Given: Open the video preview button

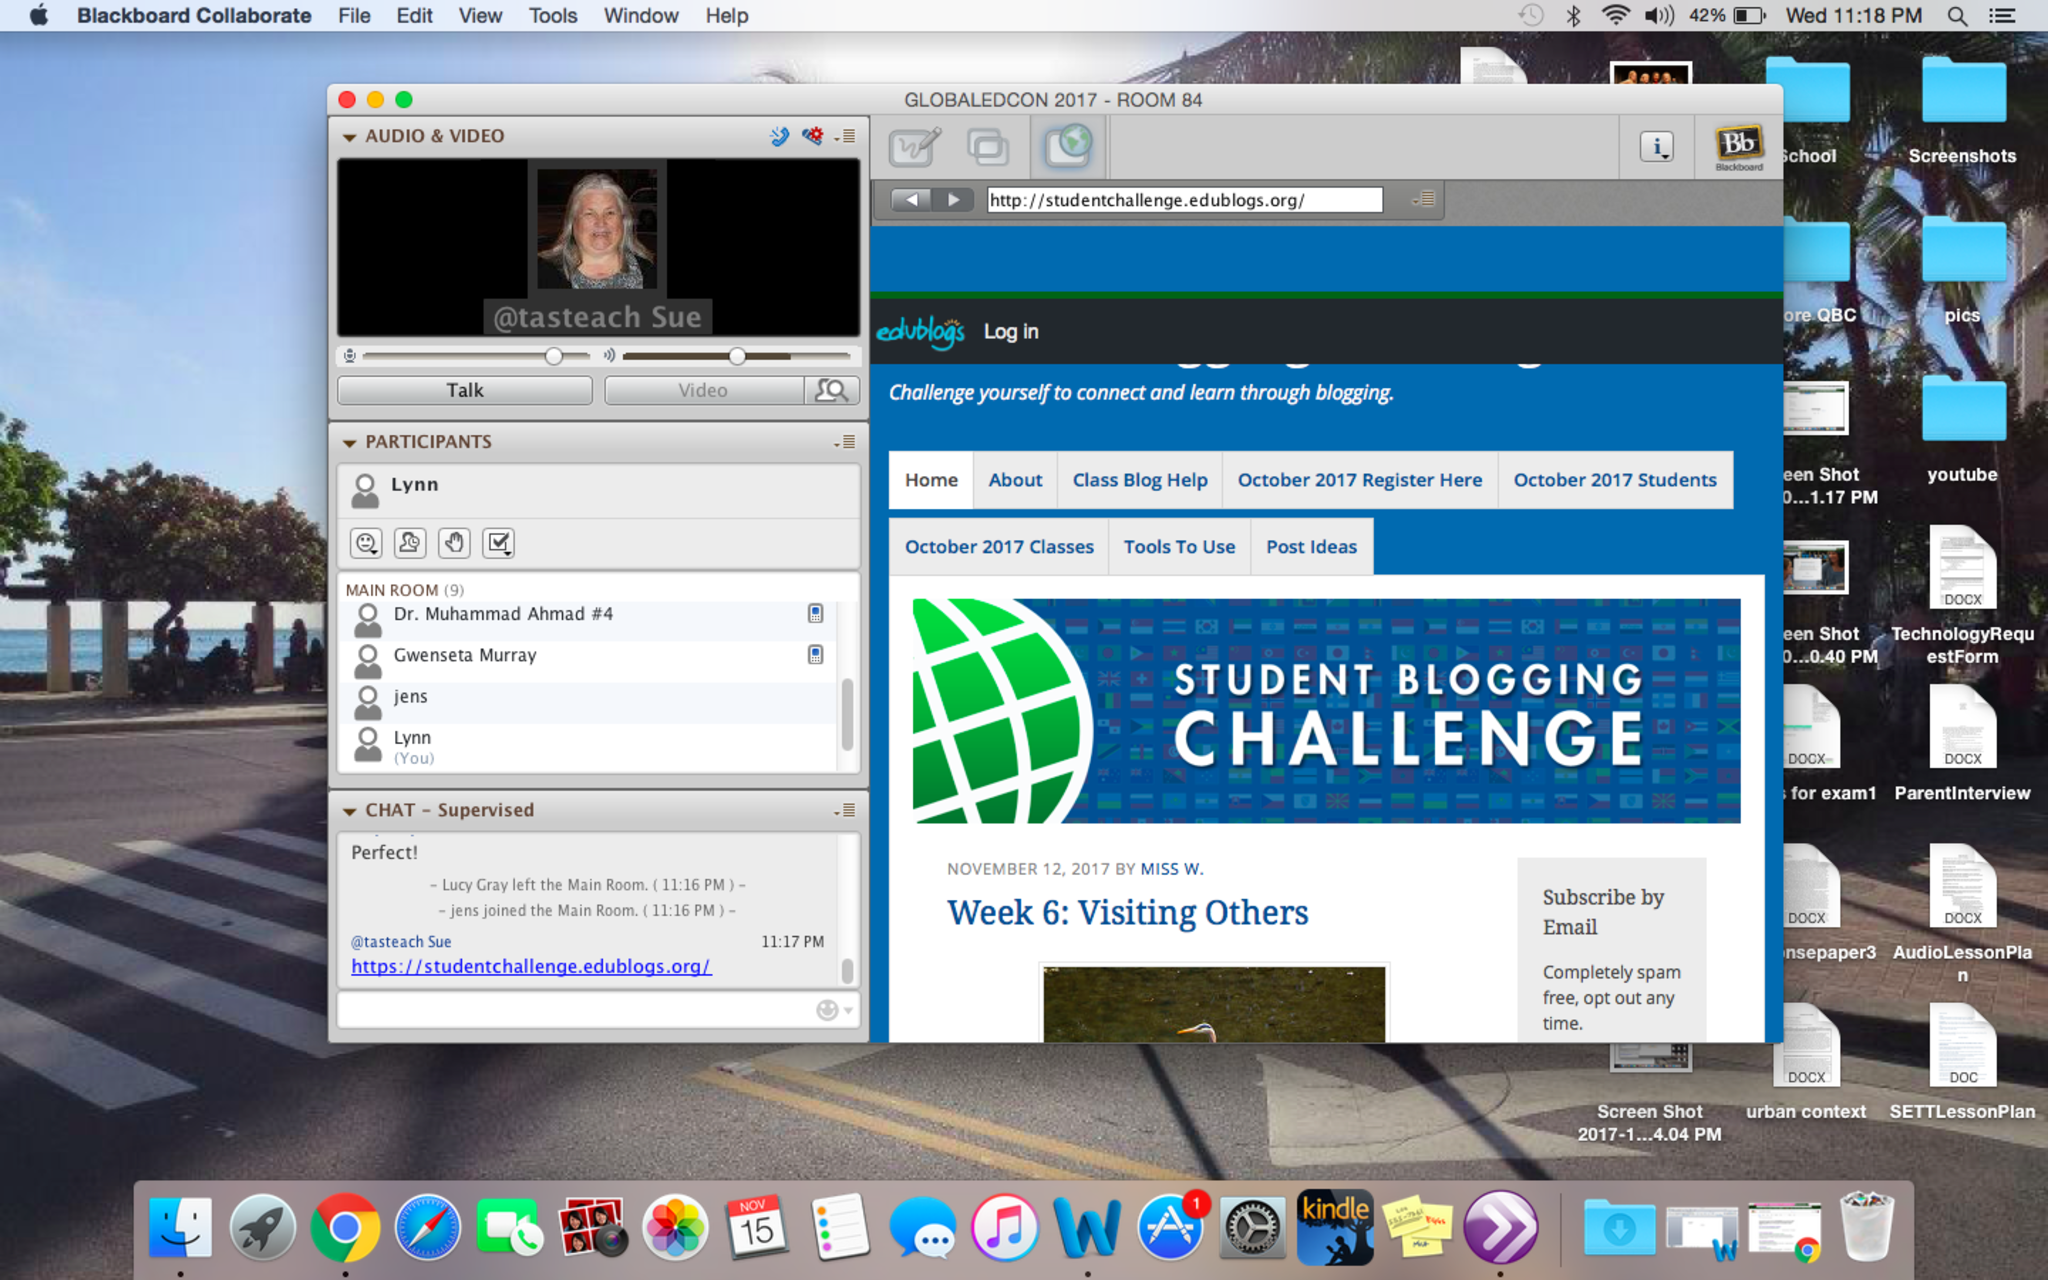Looking at the screenshot, I should click(831, 390).
